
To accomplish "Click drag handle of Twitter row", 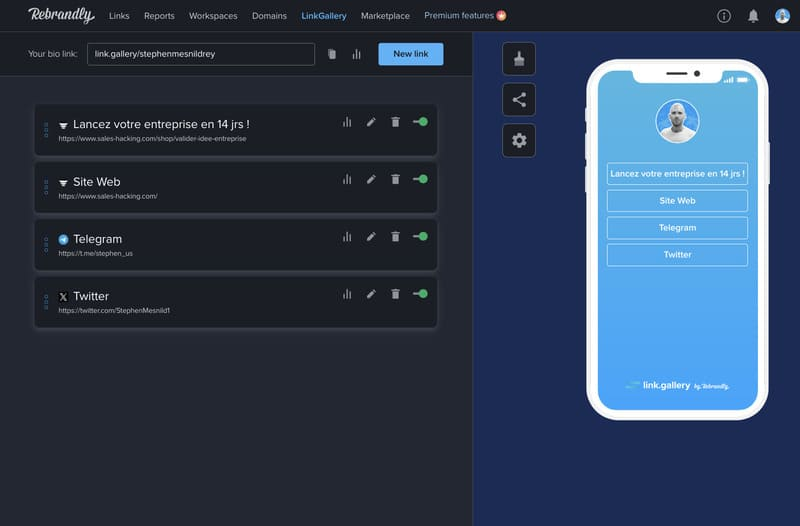I will [46, 302].
